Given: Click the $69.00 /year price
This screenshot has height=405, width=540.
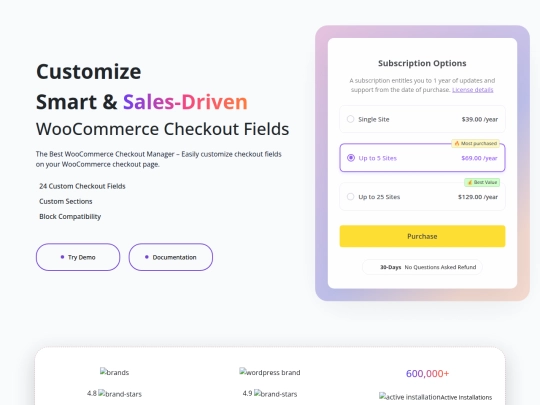Looking at the screenshot, I should [x=479, y=158].
